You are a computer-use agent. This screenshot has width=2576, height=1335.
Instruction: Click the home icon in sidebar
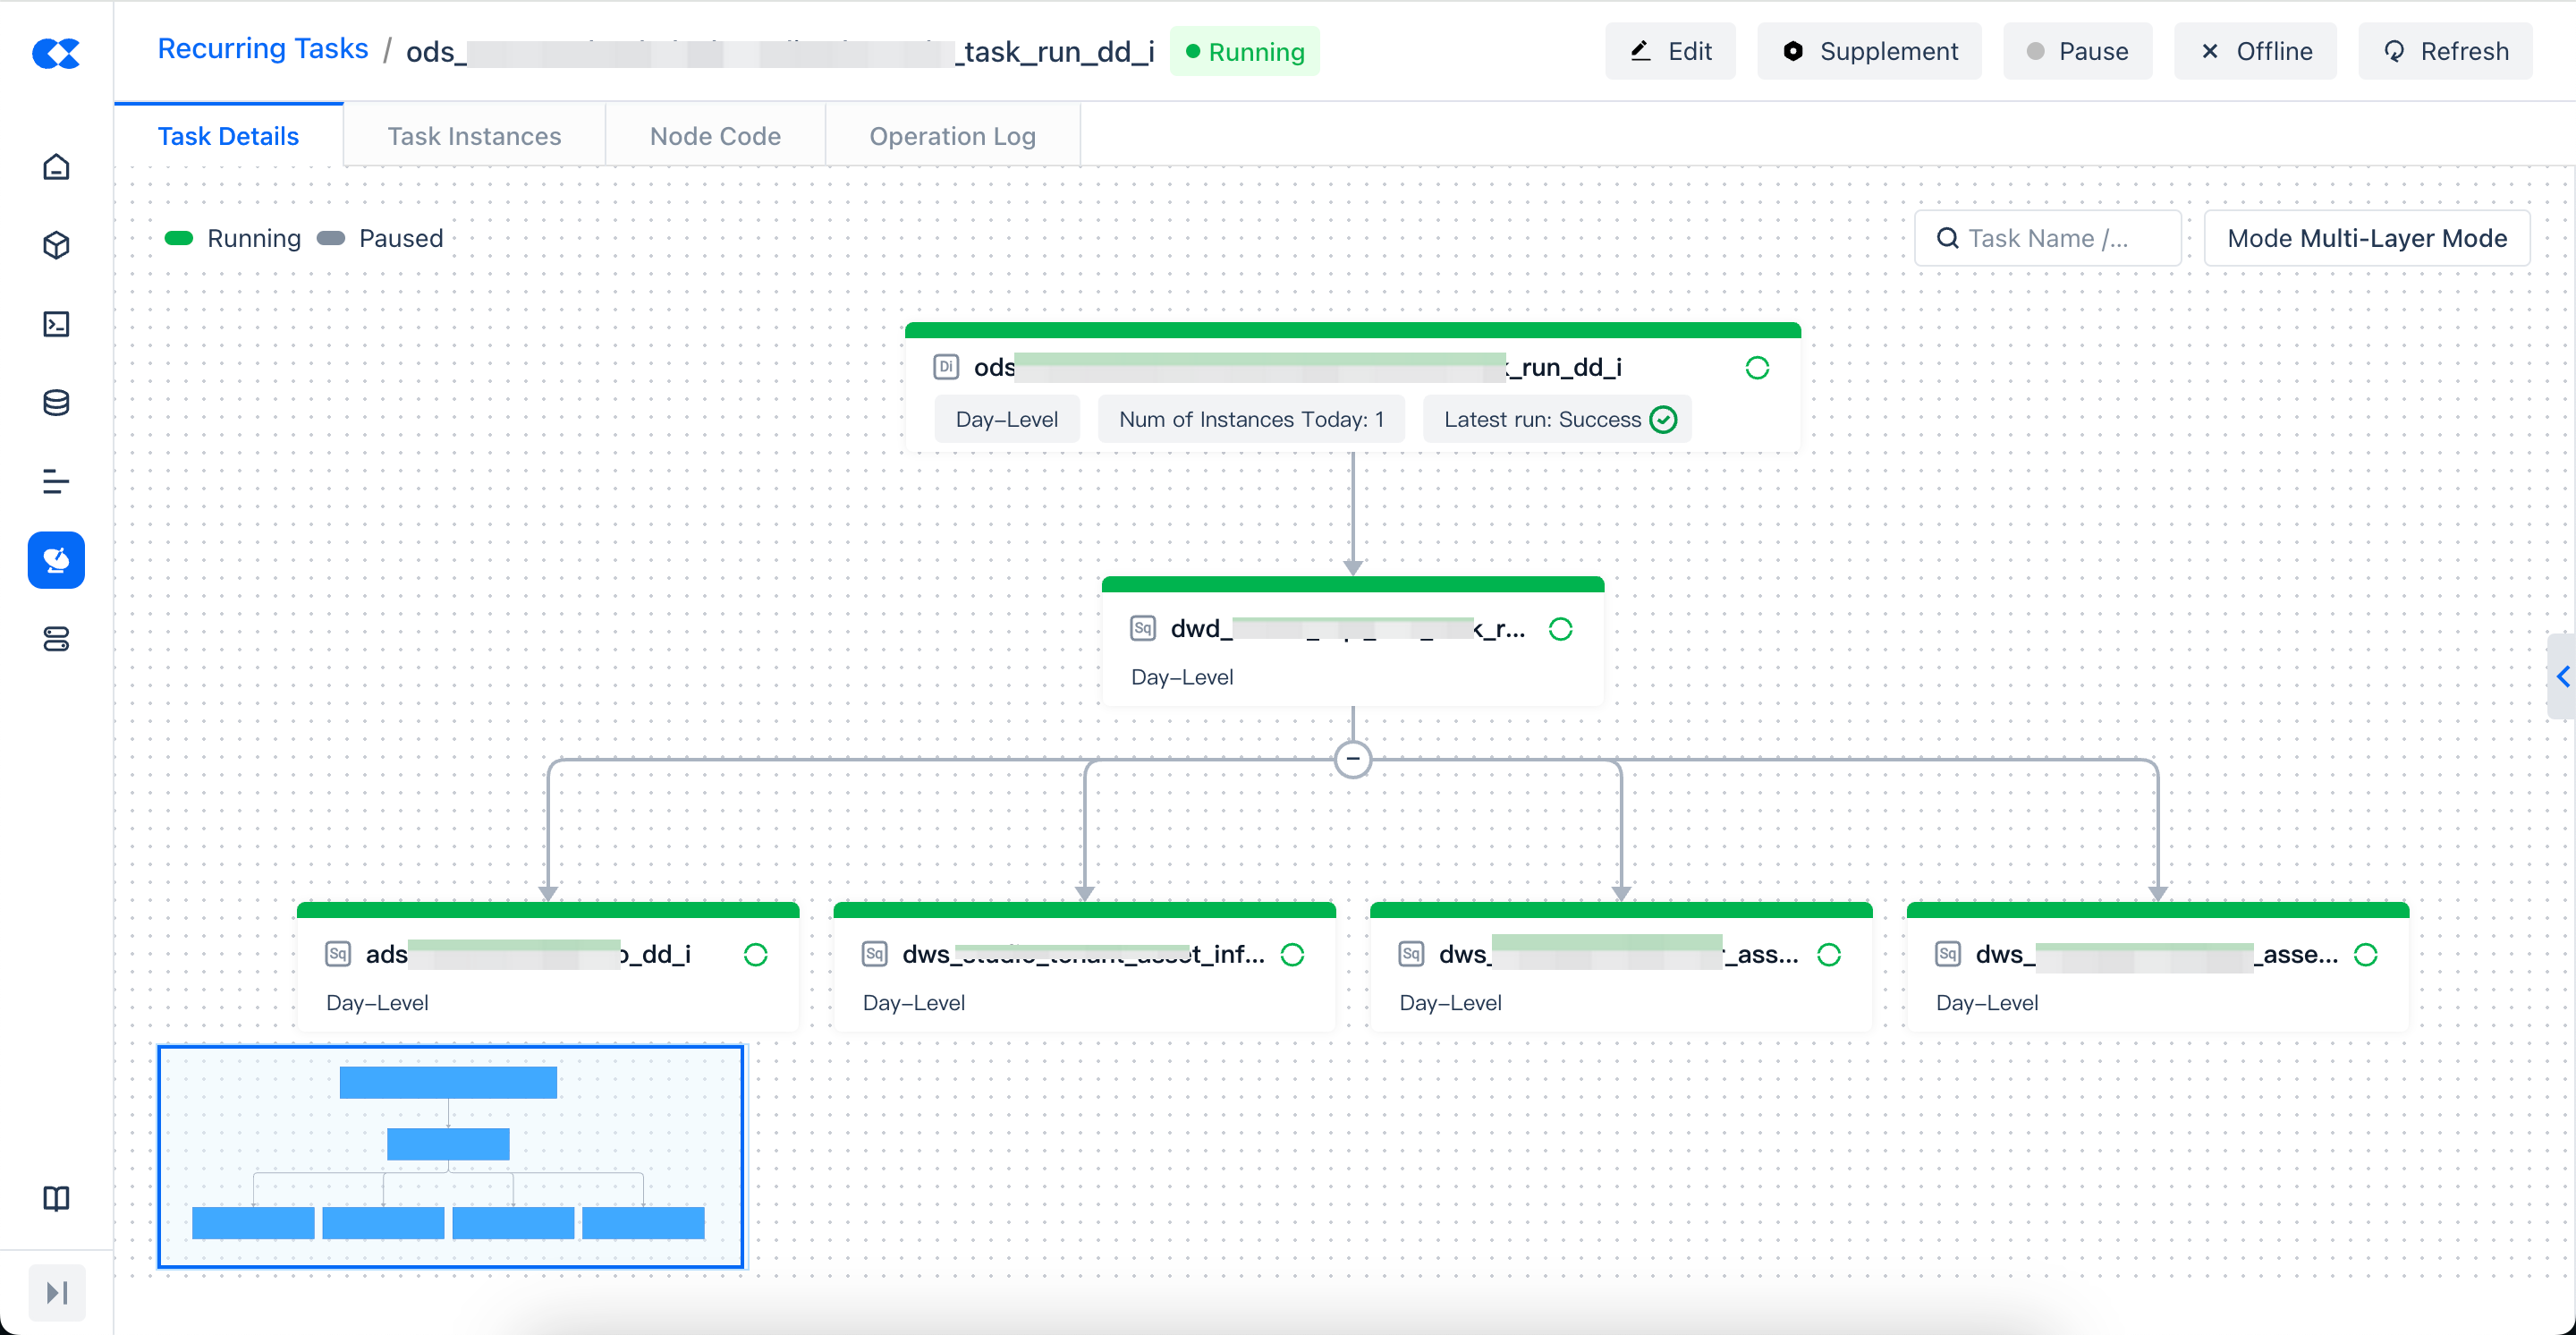(56, 166)
